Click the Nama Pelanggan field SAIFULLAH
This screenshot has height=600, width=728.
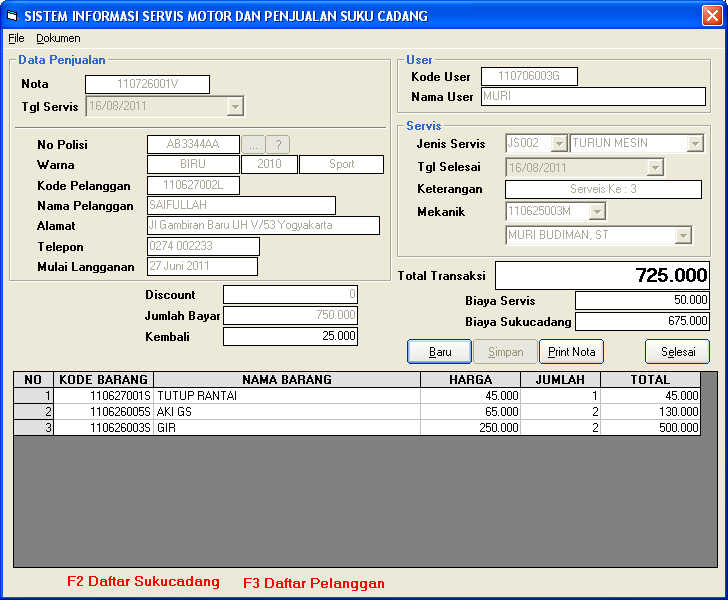(241, 205)
